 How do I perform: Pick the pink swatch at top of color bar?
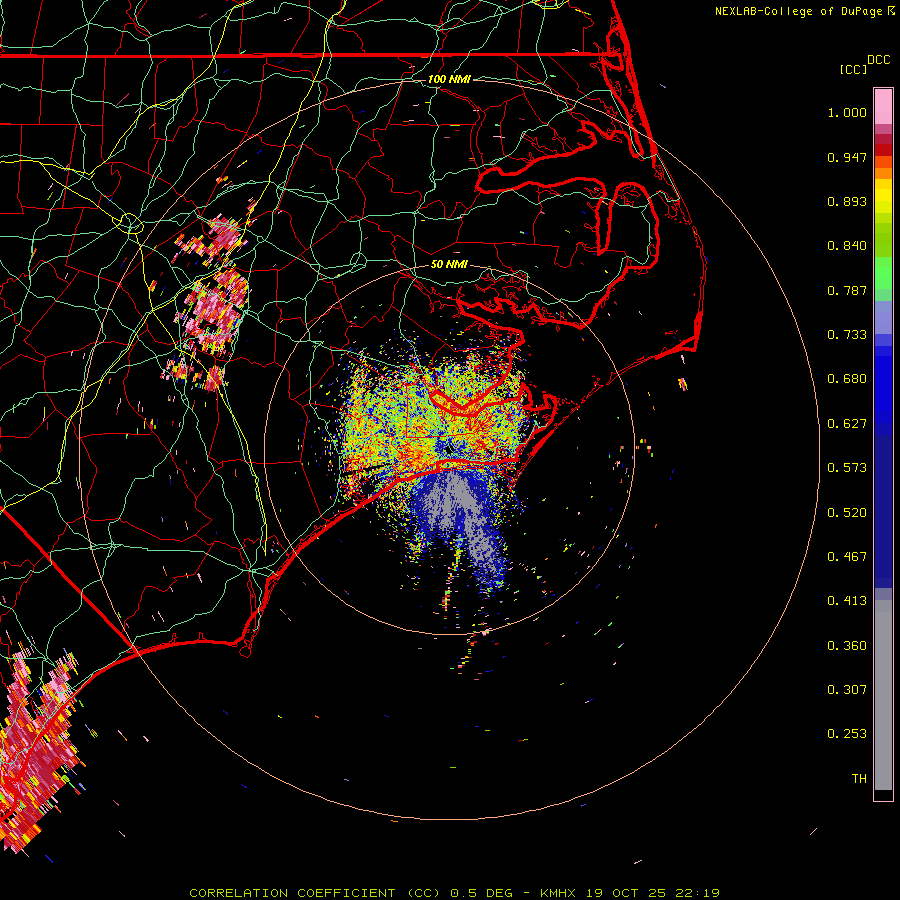(883, 107)
